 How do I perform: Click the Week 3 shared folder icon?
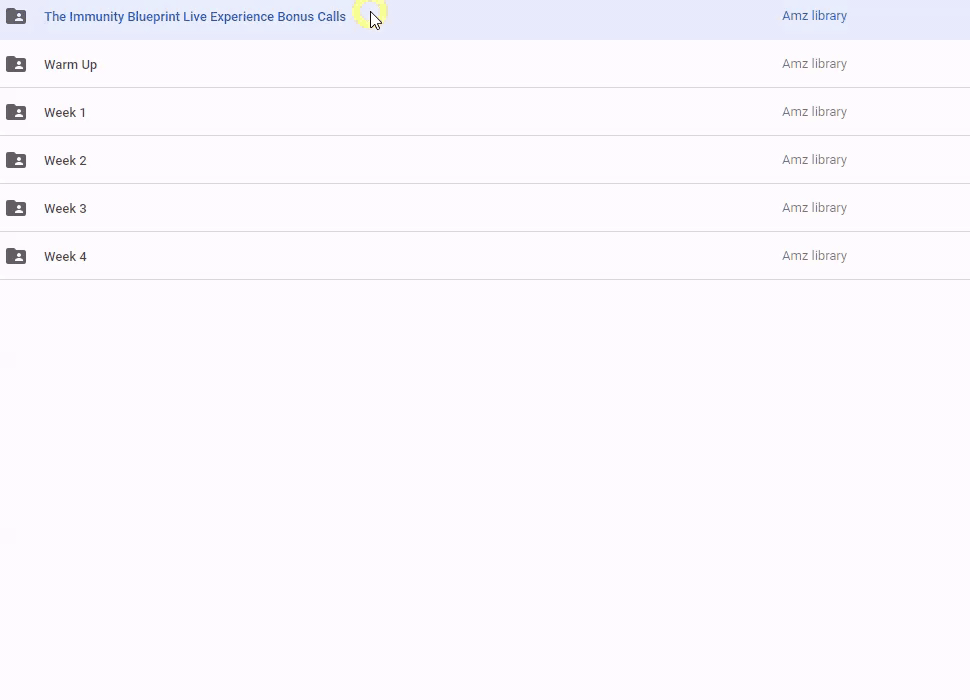pos(16,208)
